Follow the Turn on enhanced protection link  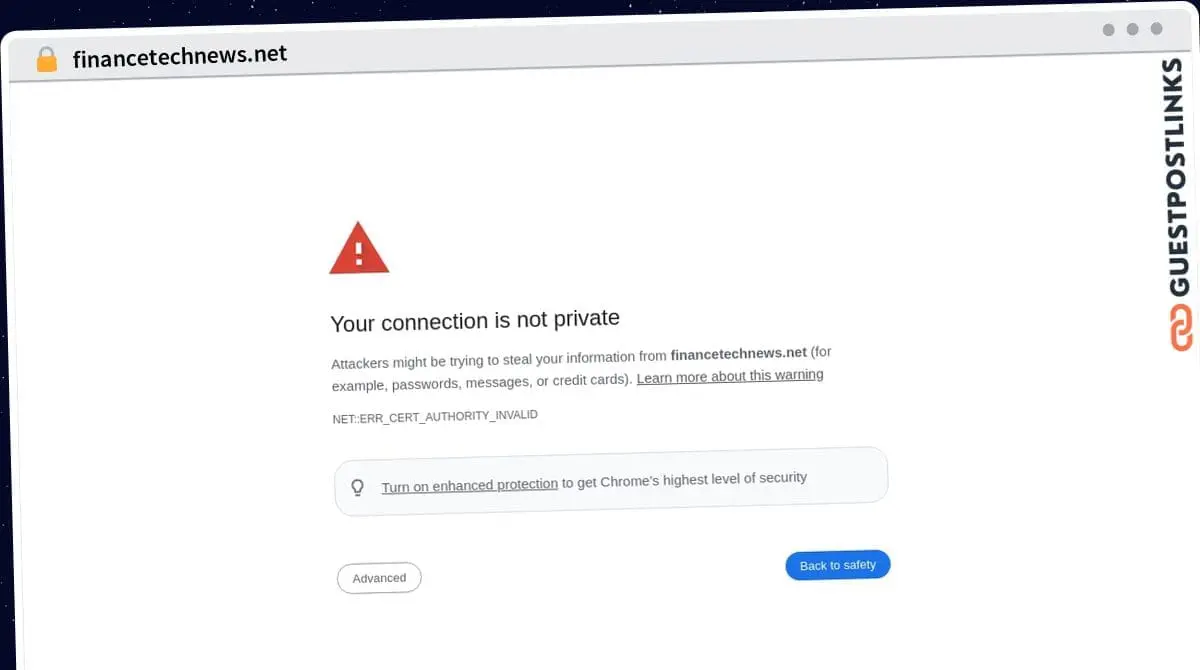coord(470,485)
